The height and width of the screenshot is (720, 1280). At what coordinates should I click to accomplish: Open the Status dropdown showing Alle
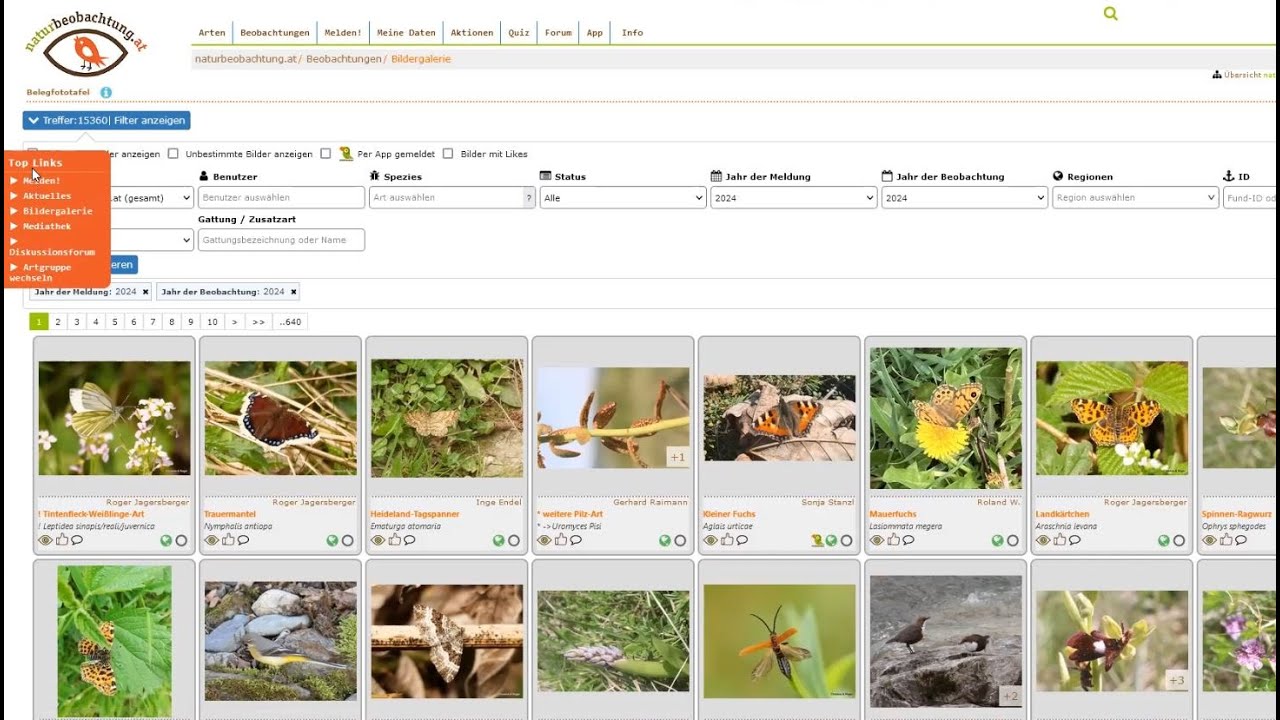pos(623,198)
